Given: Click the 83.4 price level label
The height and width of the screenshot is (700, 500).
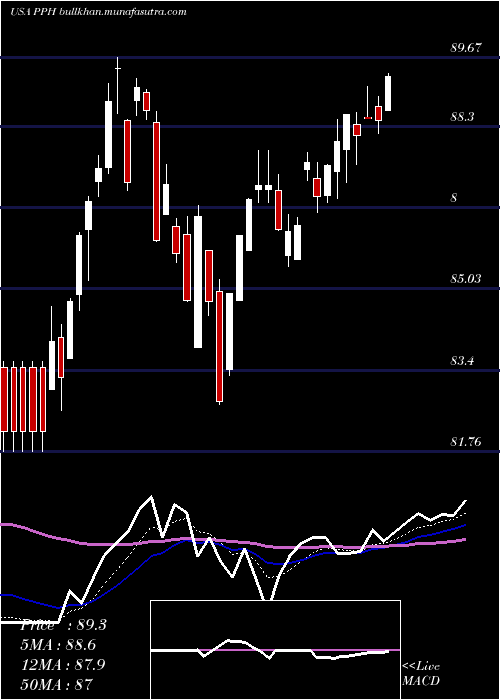Looking at the screenshot, I should (x=464, y=361).
